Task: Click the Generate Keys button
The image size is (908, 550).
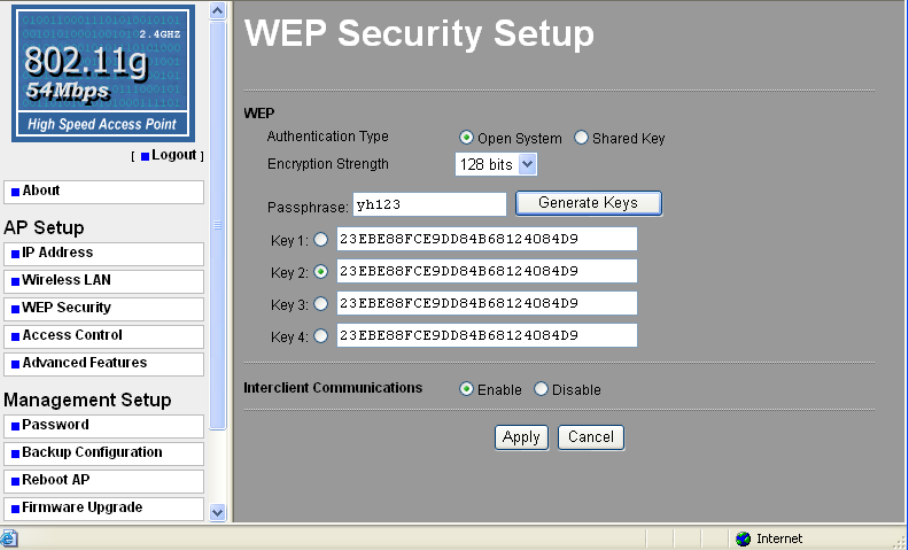Action: point(588,203)
